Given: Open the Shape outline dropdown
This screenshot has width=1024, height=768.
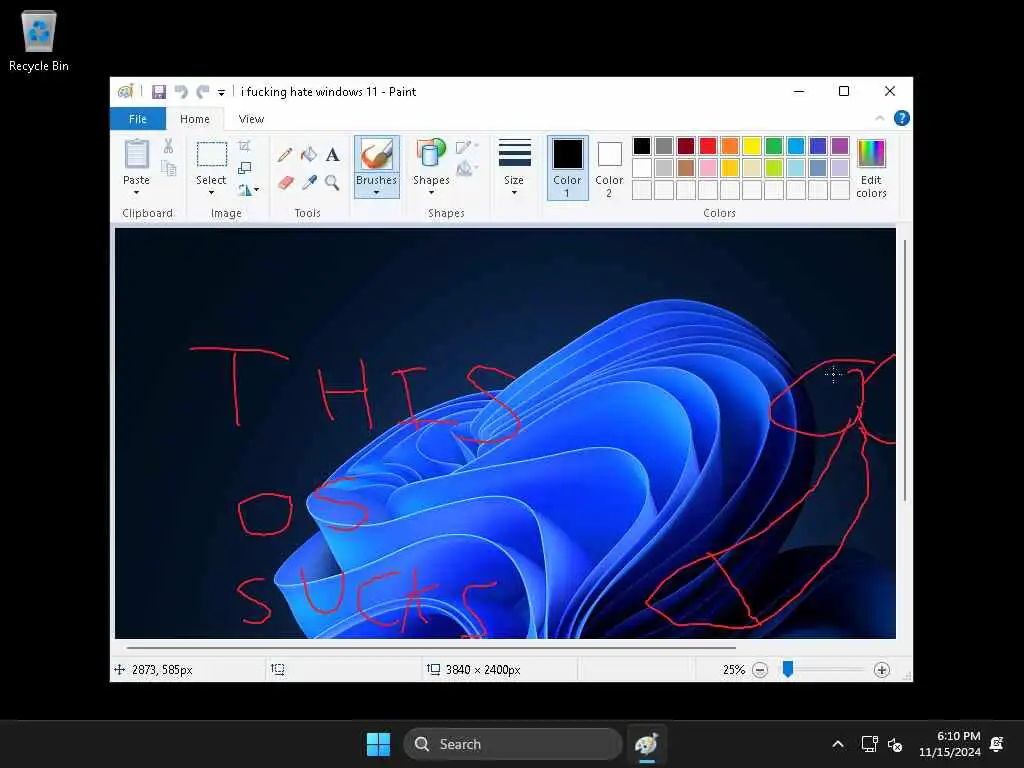Looking at the screenshot, I should click(x=467, y=147).
